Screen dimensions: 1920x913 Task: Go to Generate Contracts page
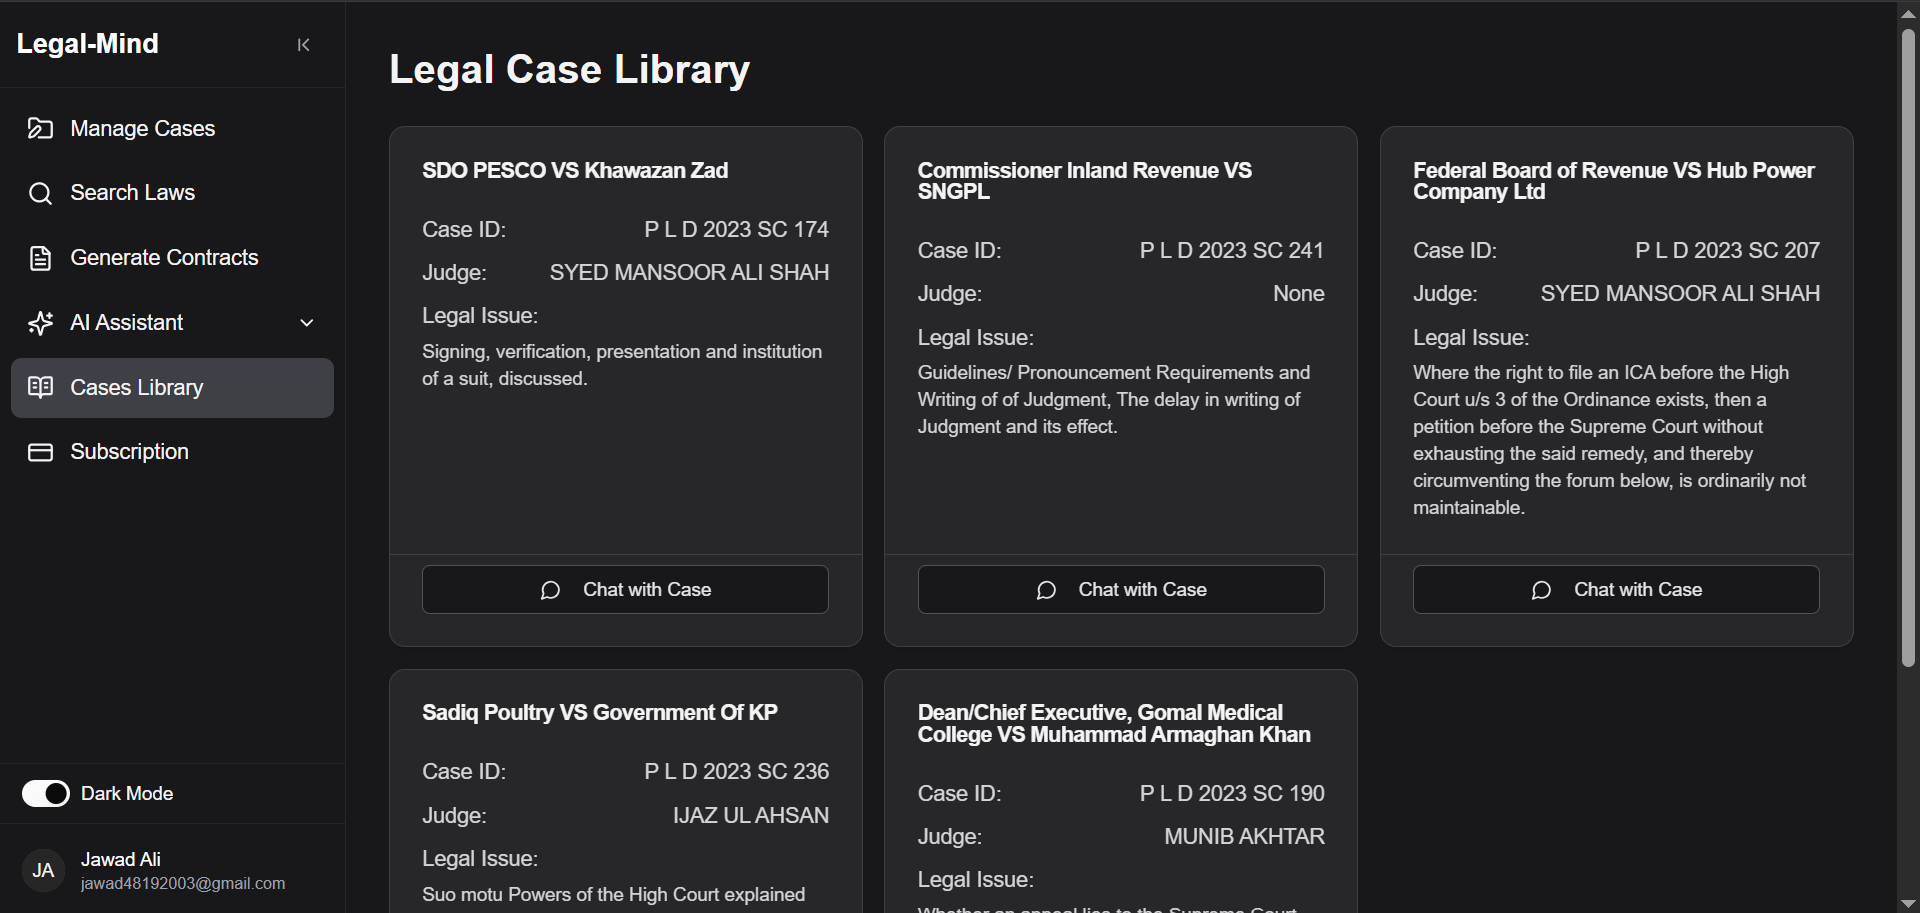[172, 258]
